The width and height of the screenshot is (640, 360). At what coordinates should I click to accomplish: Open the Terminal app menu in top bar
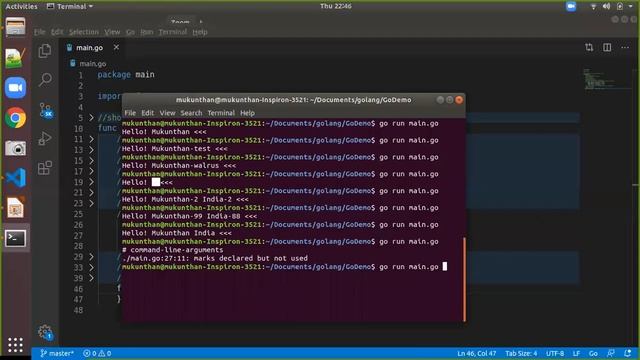coord(70,6)
